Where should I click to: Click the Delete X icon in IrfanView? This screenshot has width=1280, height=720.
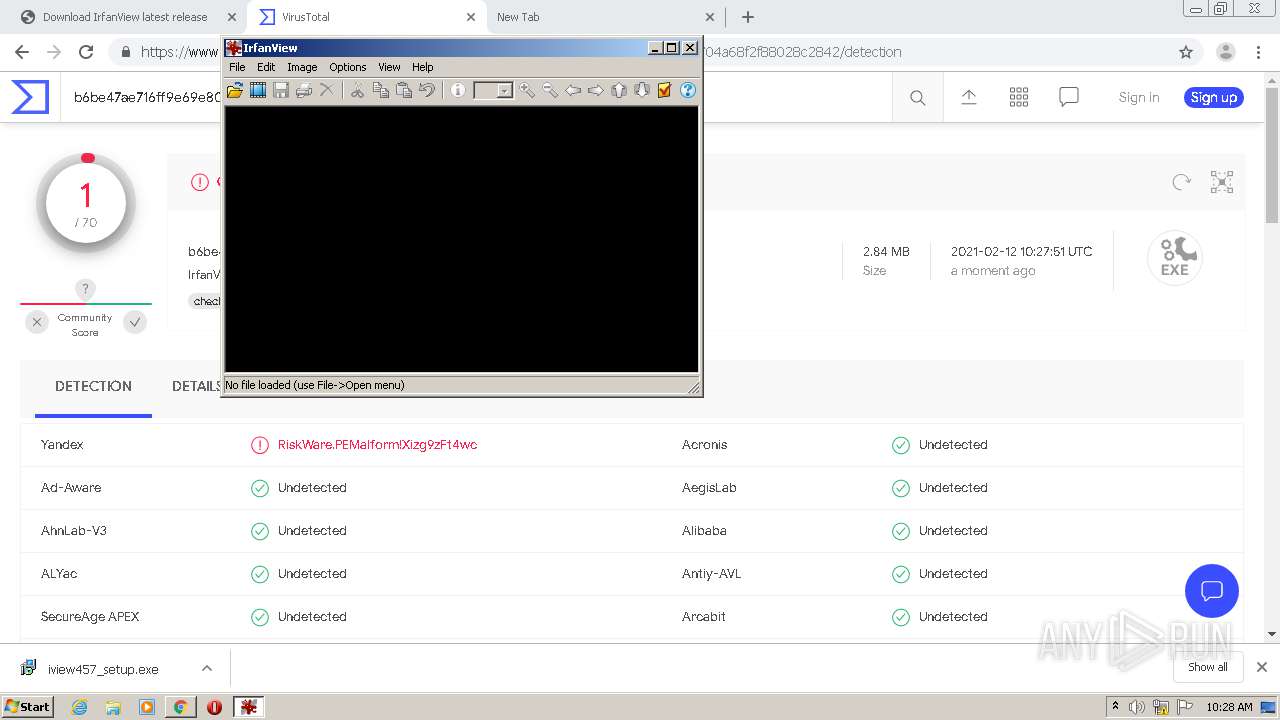(326, 90)
